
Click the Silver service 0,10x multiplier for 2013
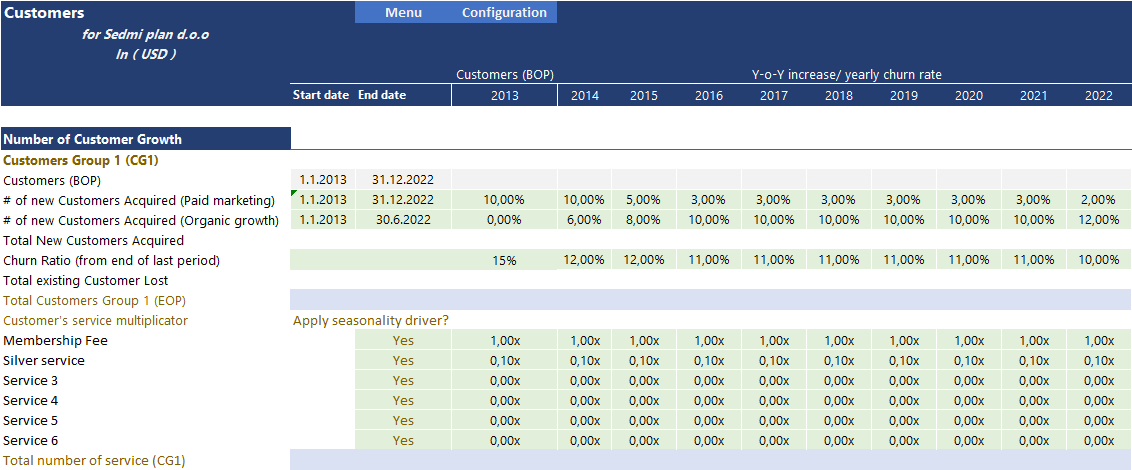pyautogui.click(x=504, y=360)
